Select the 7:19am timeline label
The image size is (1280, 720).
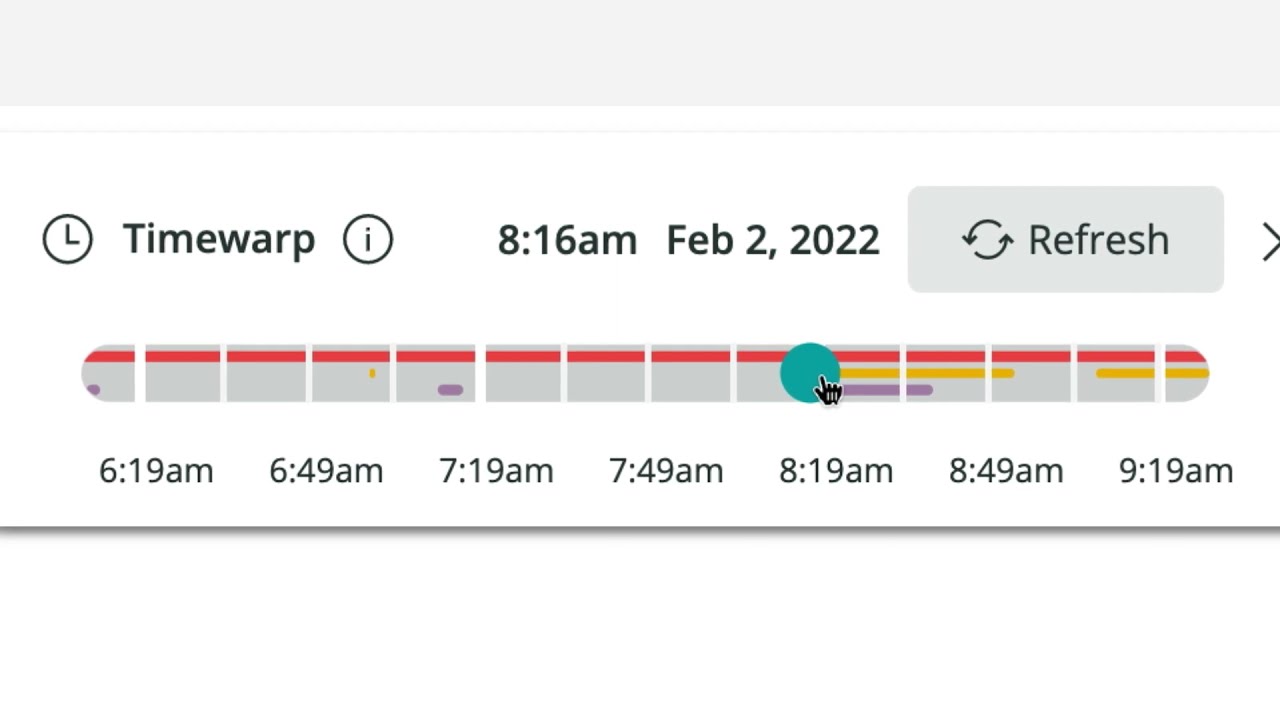496,471
